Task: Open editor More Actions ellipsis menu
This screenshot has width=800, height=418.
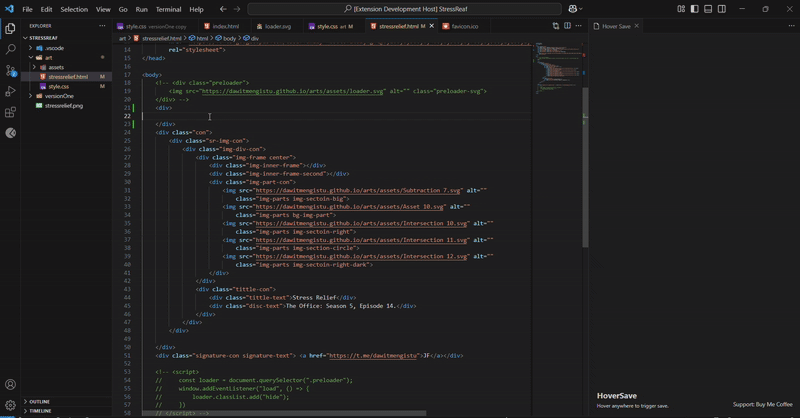Action: click(579, 26)
